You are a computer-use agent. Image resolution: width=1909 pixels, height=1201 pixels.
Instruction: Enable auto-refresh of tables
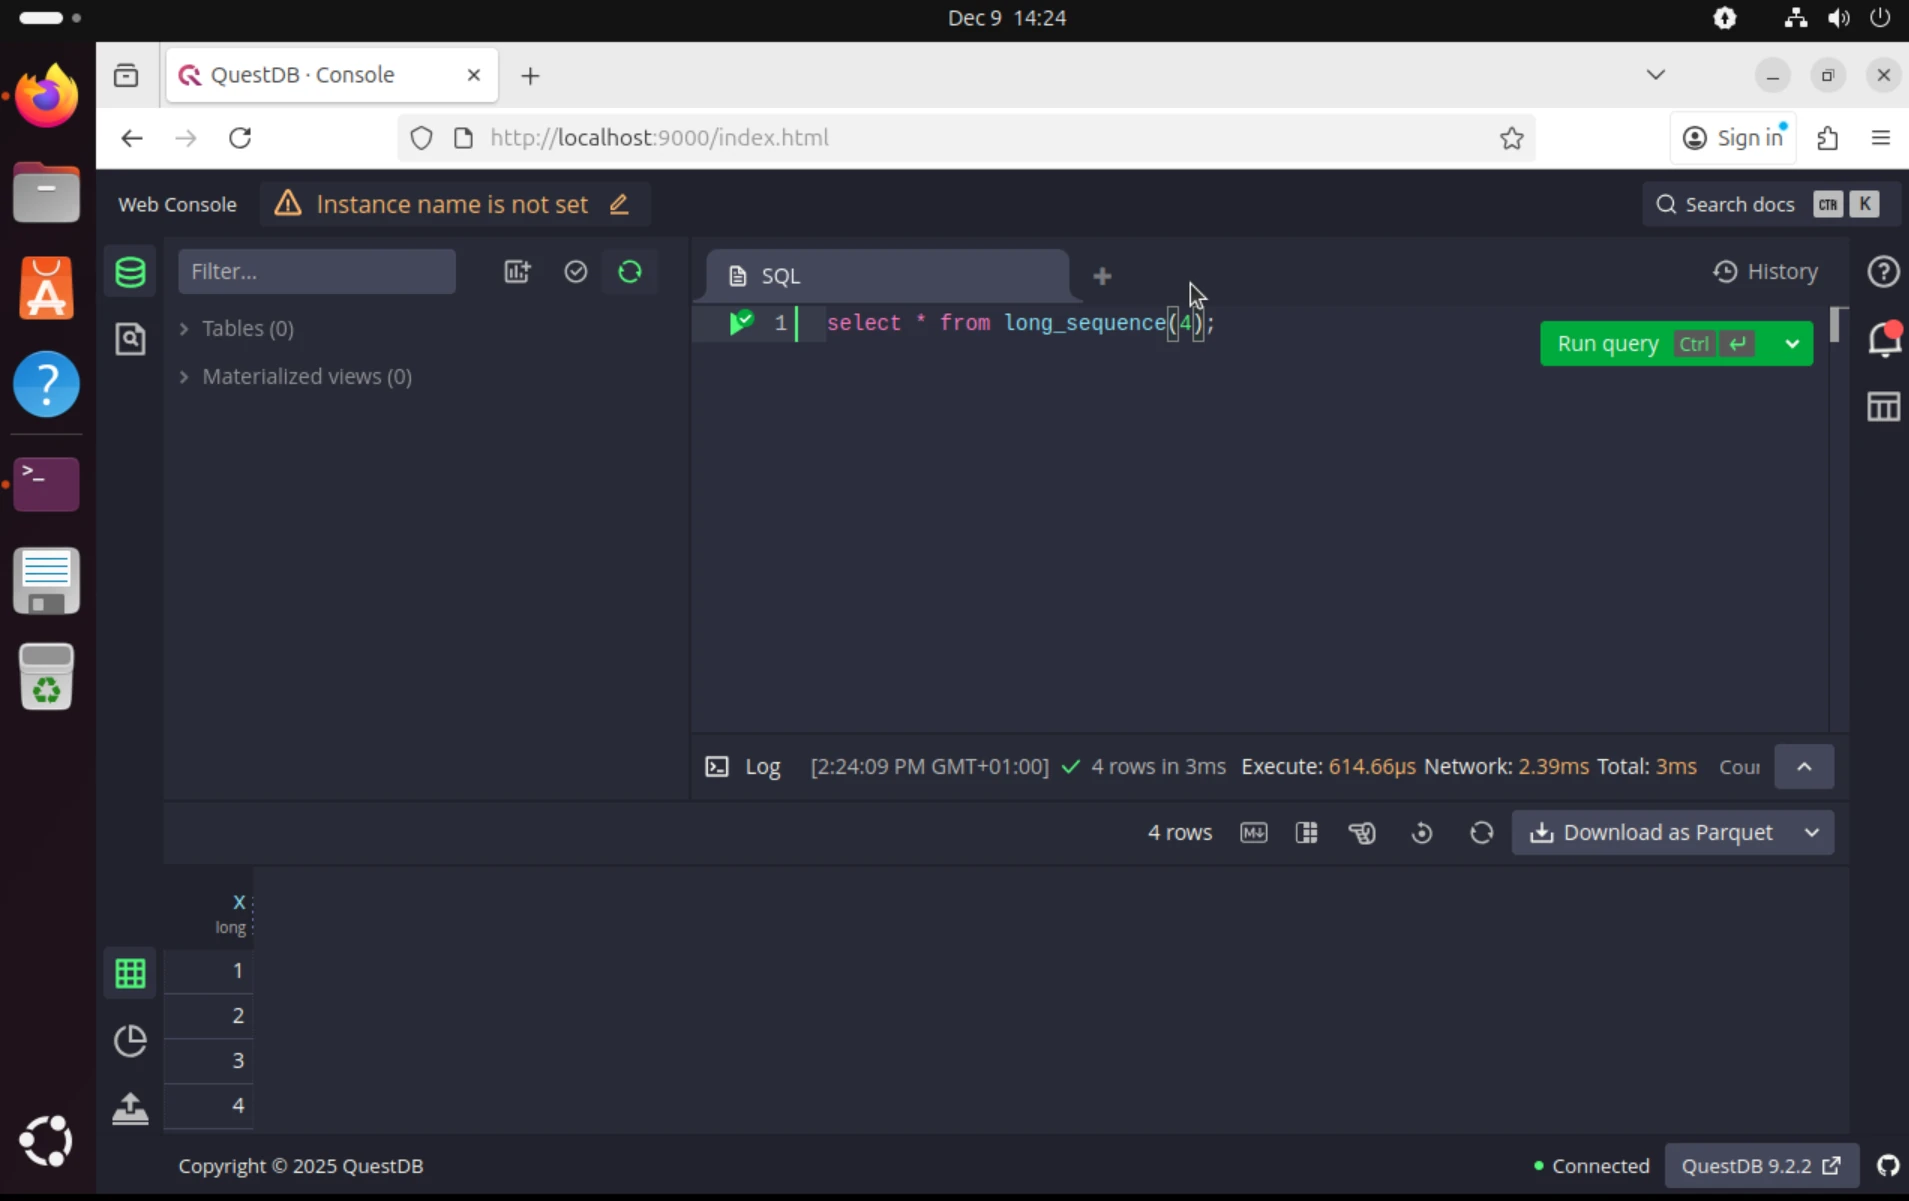[x=631, y=271]
